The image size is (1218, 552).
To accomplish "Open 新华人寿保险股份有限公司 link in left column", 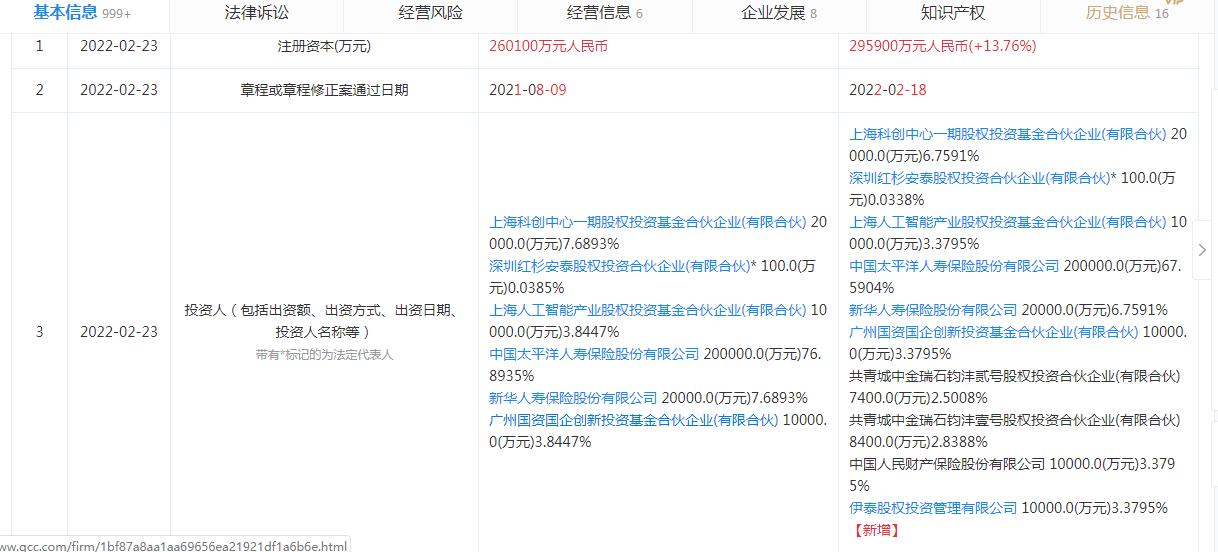I will [x=573, y=398].
